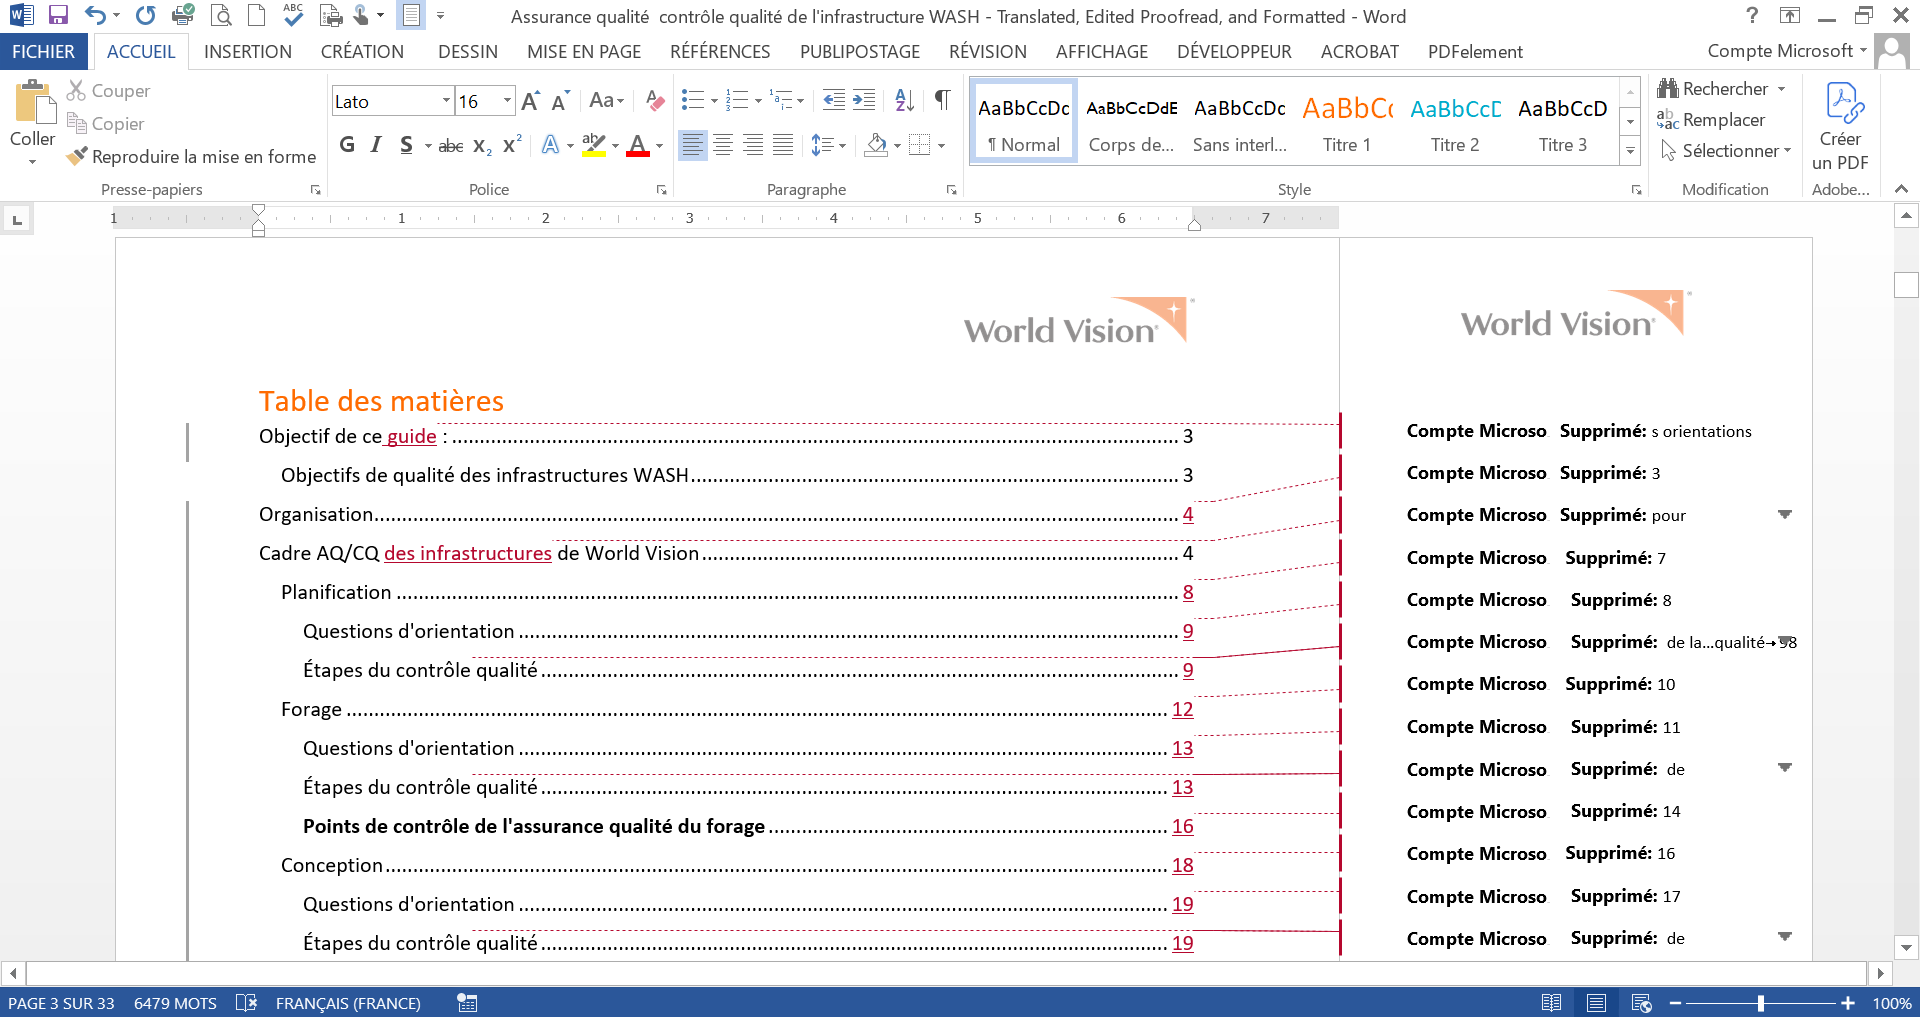Switch to read mode view in status bar
1920x1017 pixels.
coord(1551,1003)
